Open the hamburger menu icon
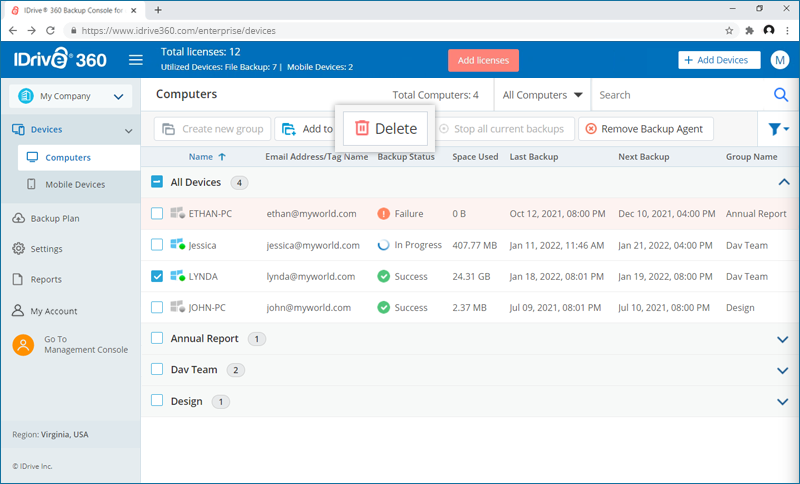The image size is (800, 484). (136, 60)
